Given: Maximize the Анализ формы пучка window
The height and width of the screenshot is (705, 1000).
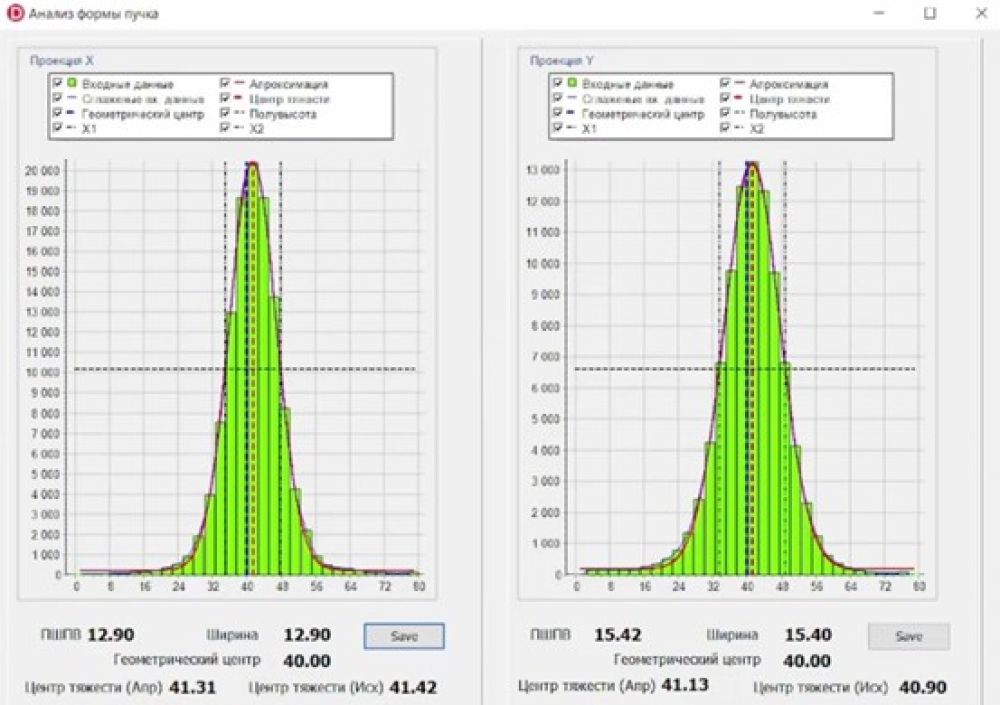Looking at the screenshot, I should tap(930, 14).
